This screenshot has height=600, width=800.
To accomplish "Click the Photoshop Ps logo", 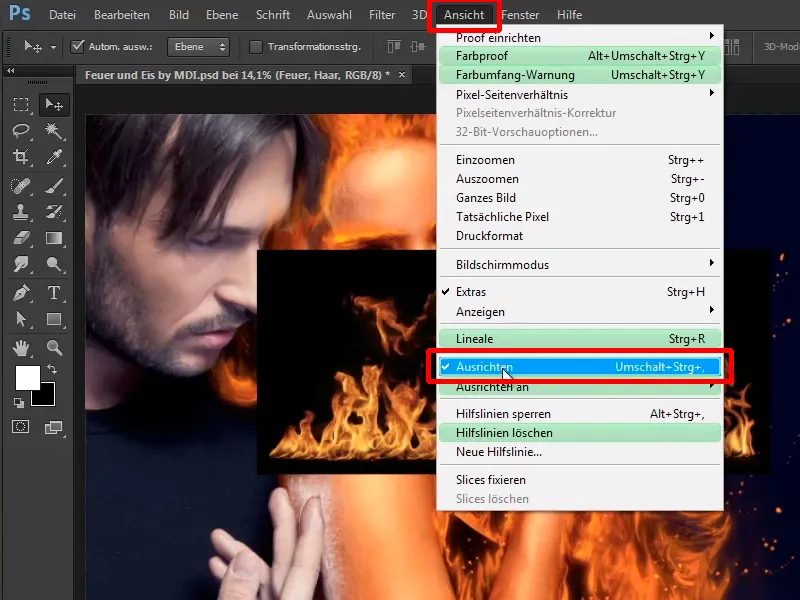I will (19, 13).
